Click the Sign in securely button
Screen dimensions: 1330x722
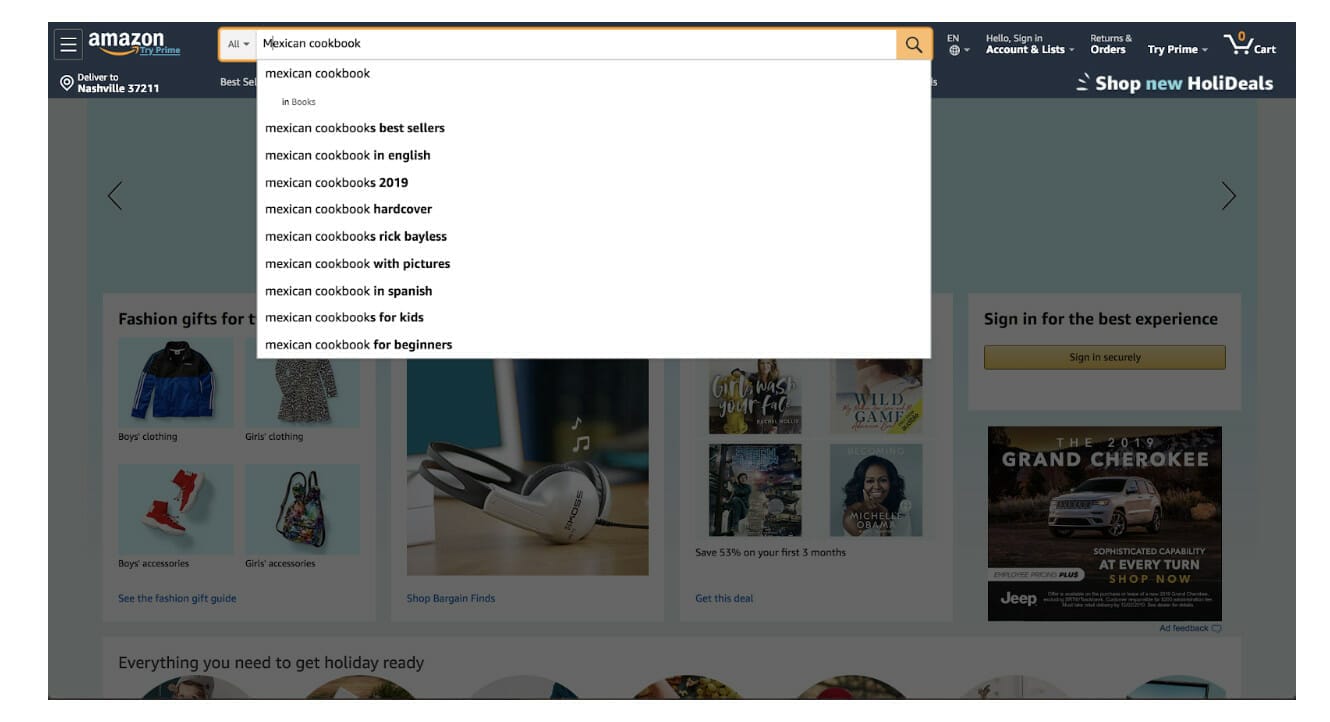pos(1104,357)
